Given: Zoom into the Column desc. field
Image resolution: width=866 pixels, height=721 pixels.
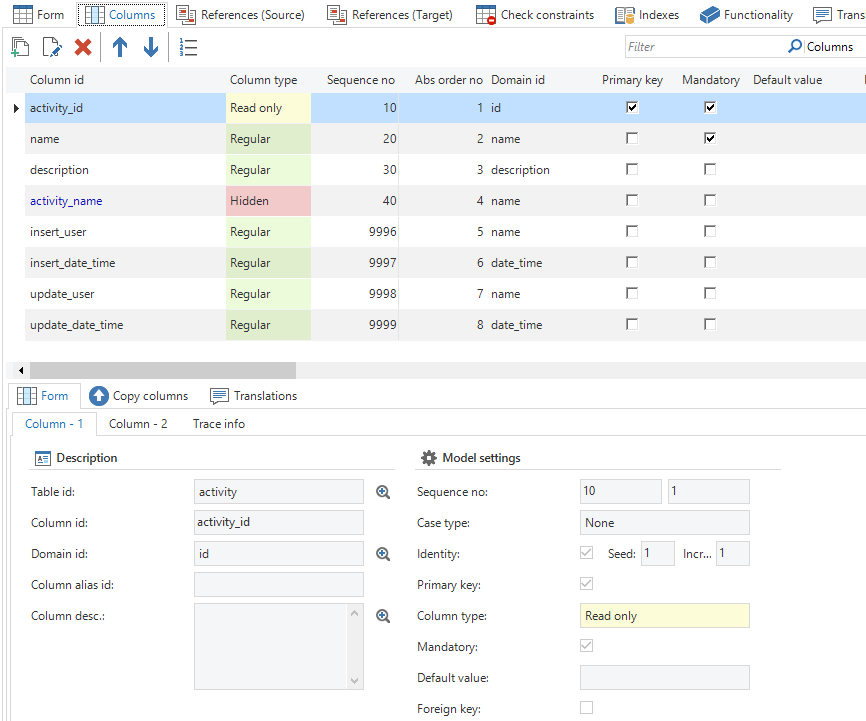Looking at the screenshot, I should pos(383,617).
